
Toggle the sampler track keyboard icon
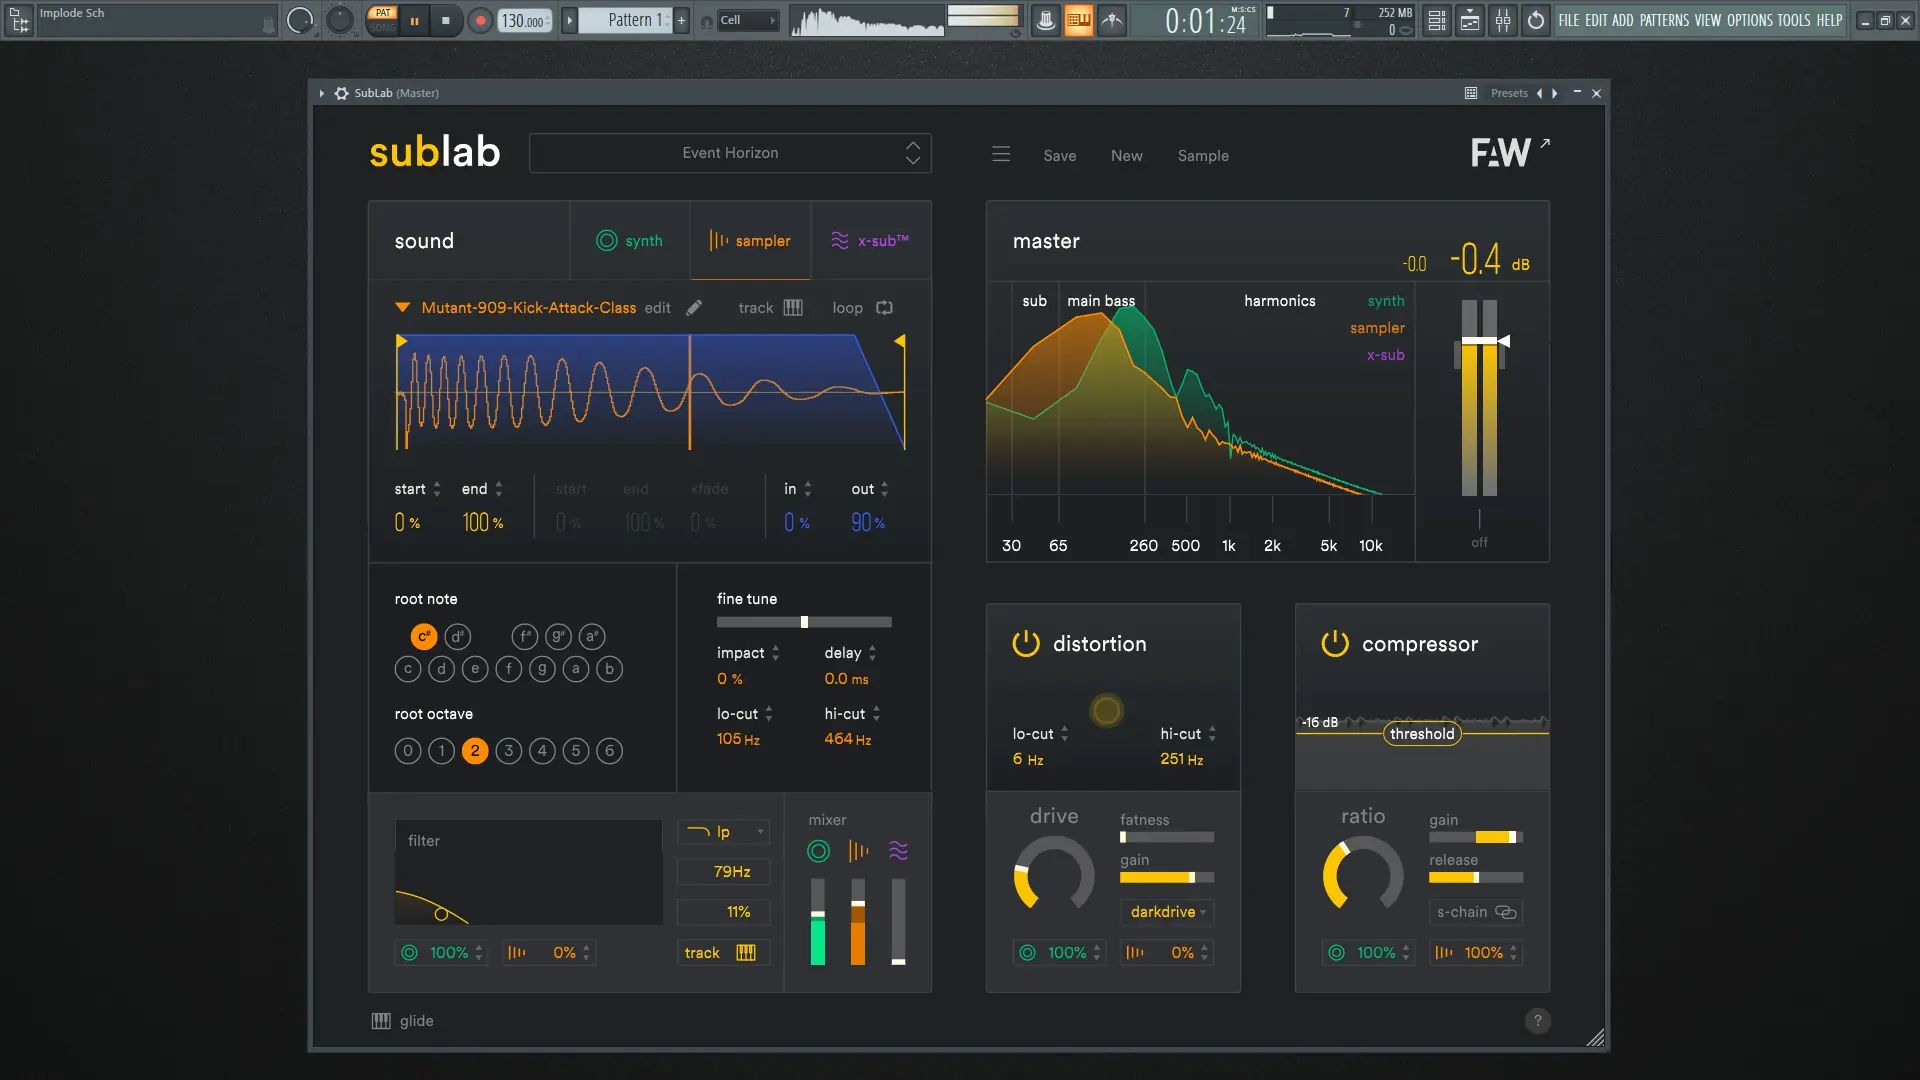click(793, 308)
